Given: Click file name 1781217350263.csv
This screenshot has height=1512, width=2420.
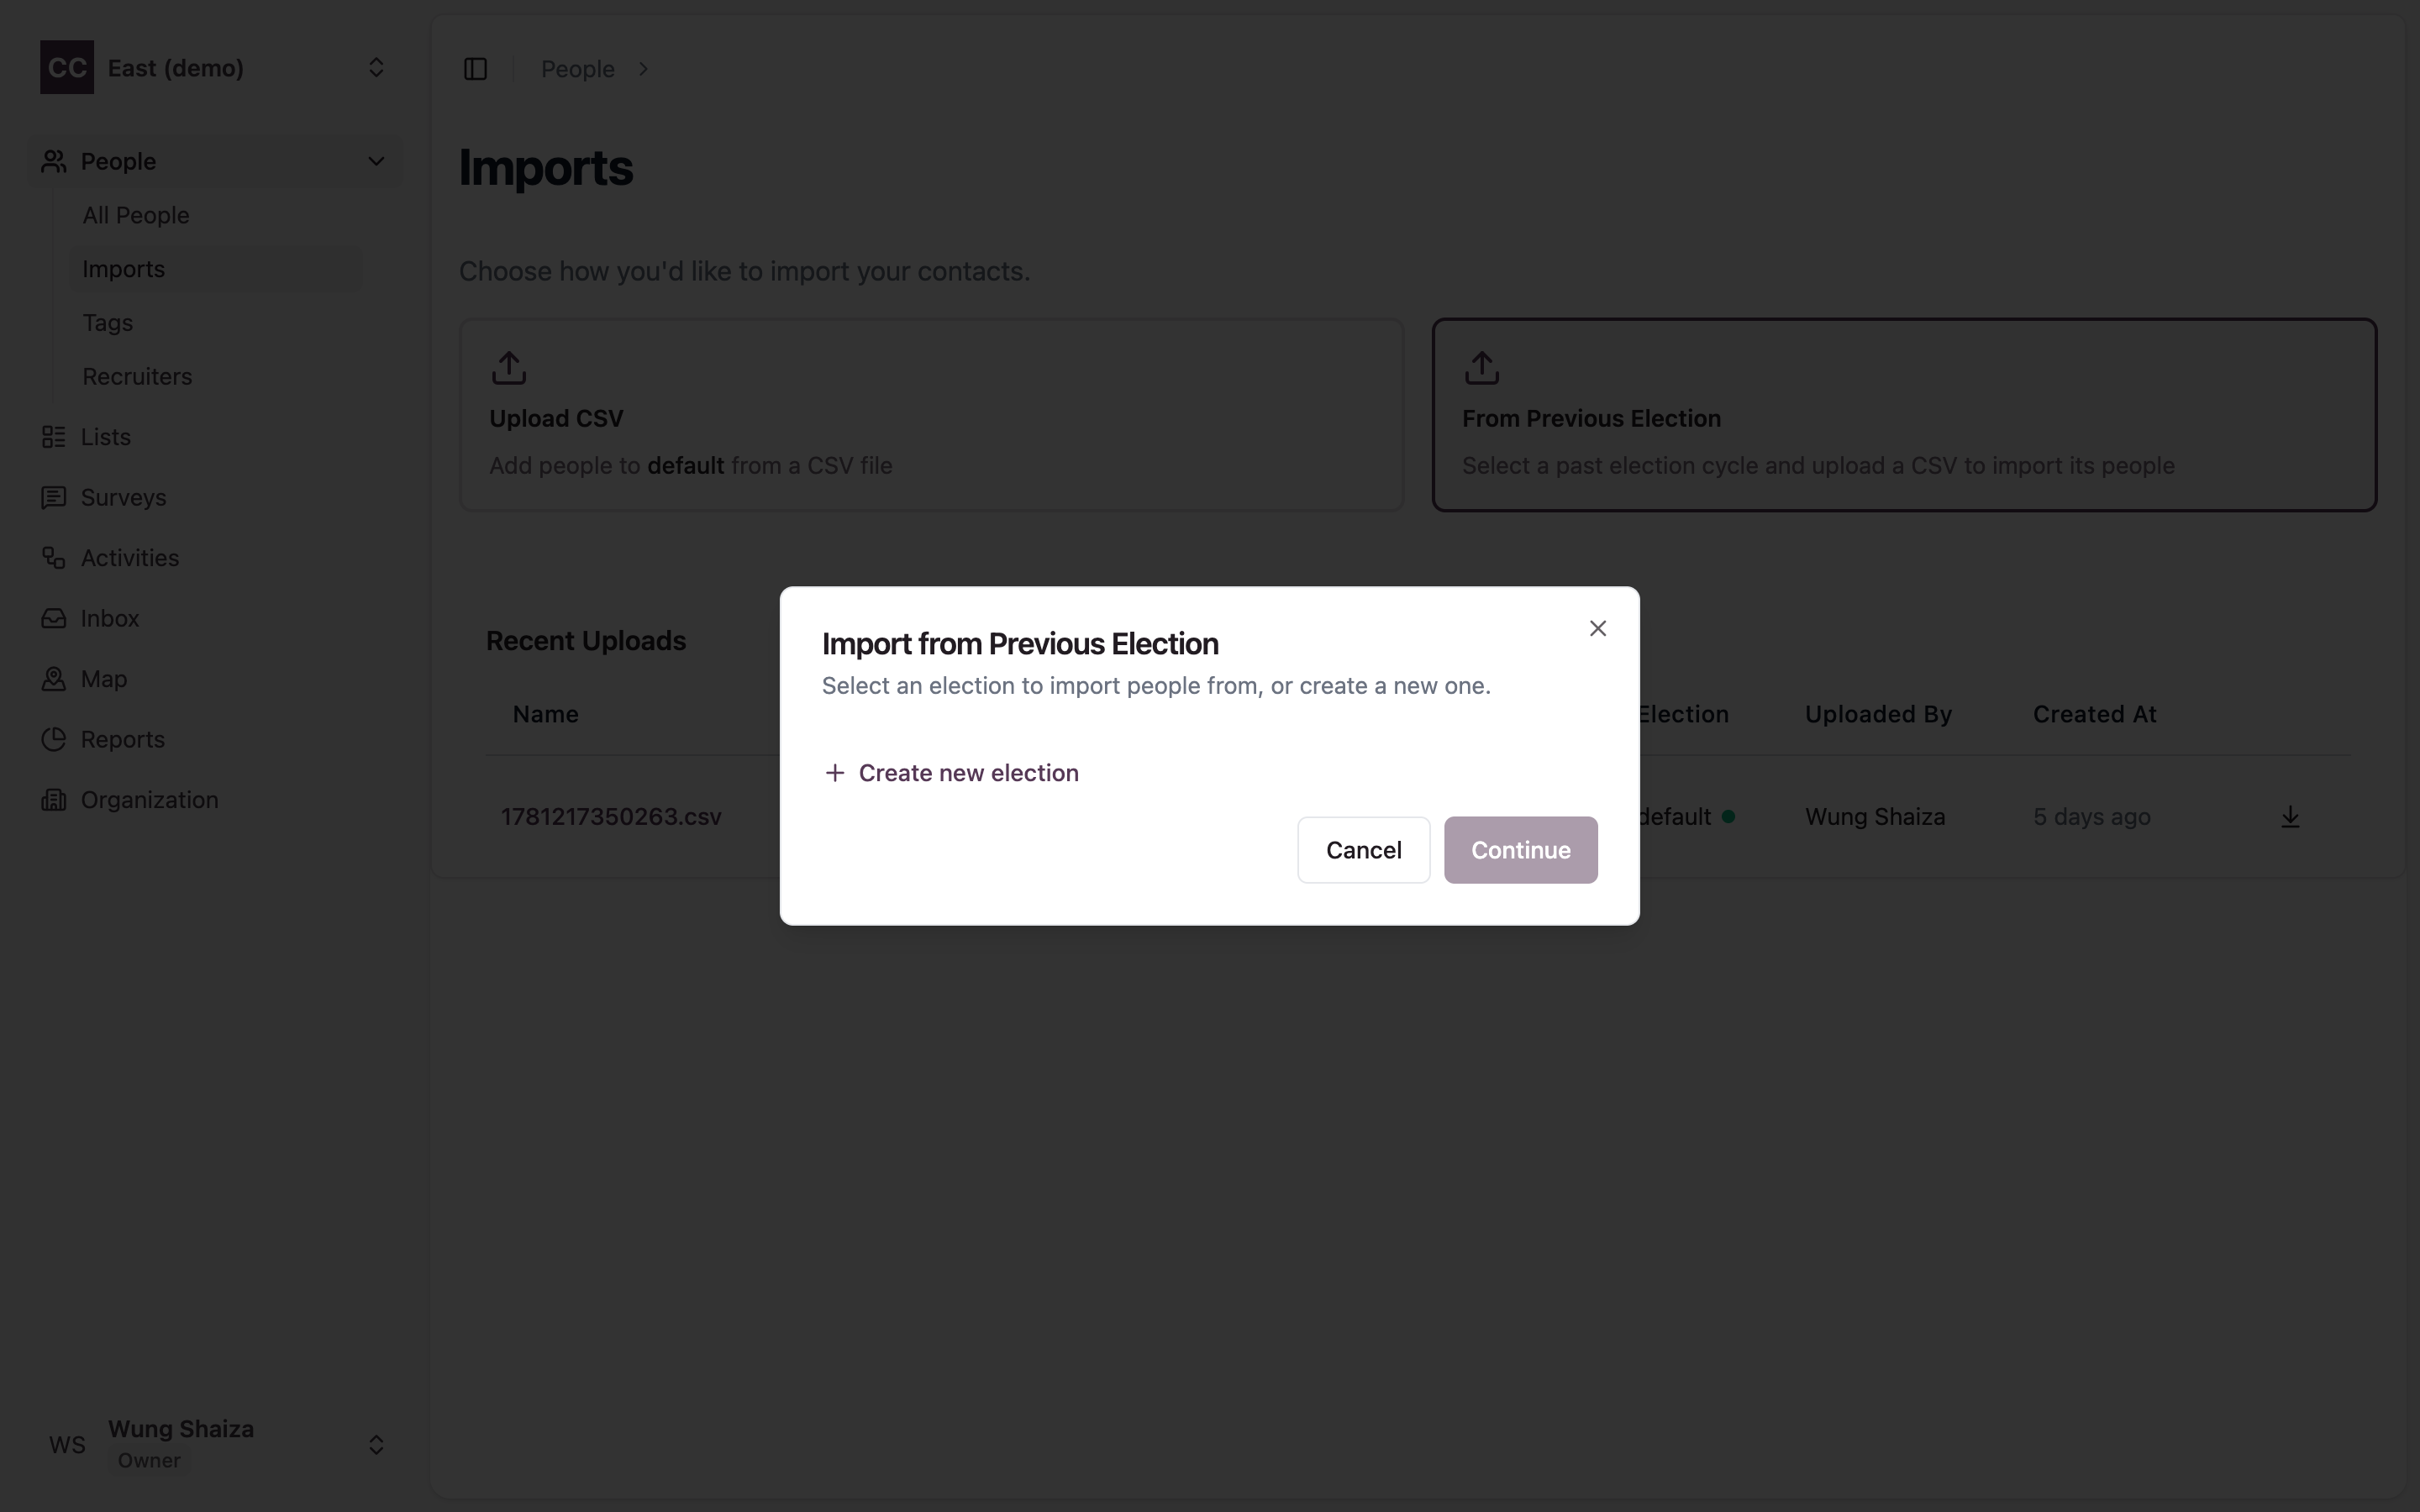Looking at the screenshot, I should 611,817.
